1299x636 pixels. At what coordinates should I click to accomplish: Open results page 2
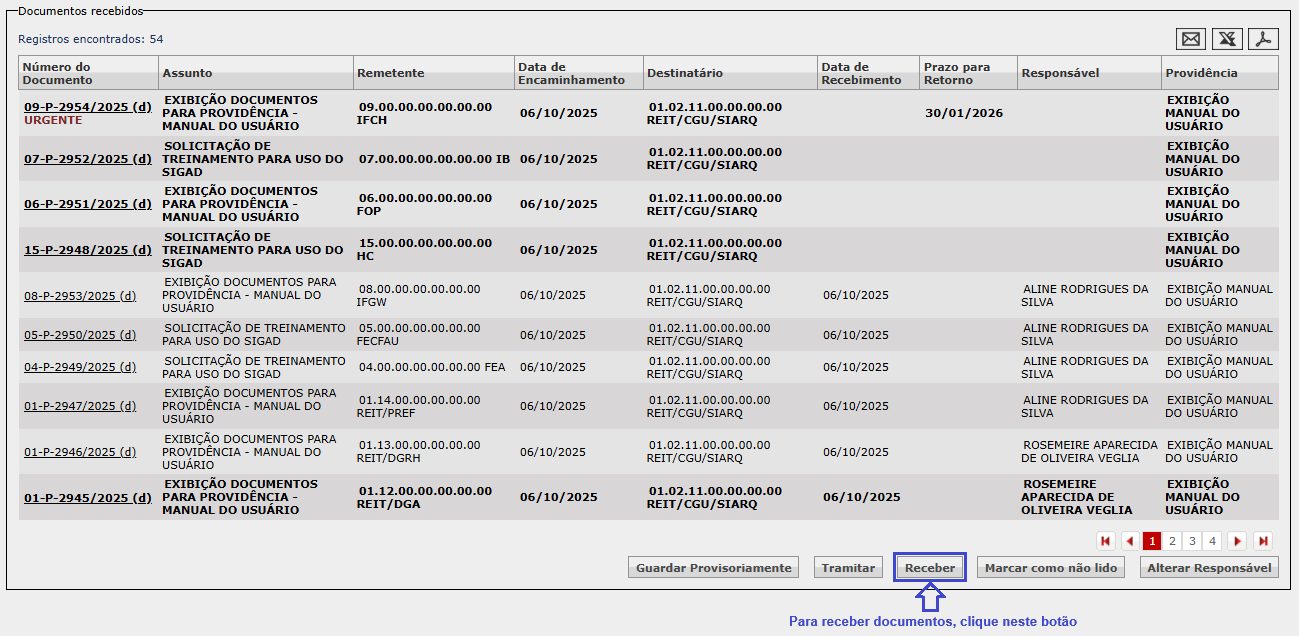pyautogui.click(x=1172, y=541)
